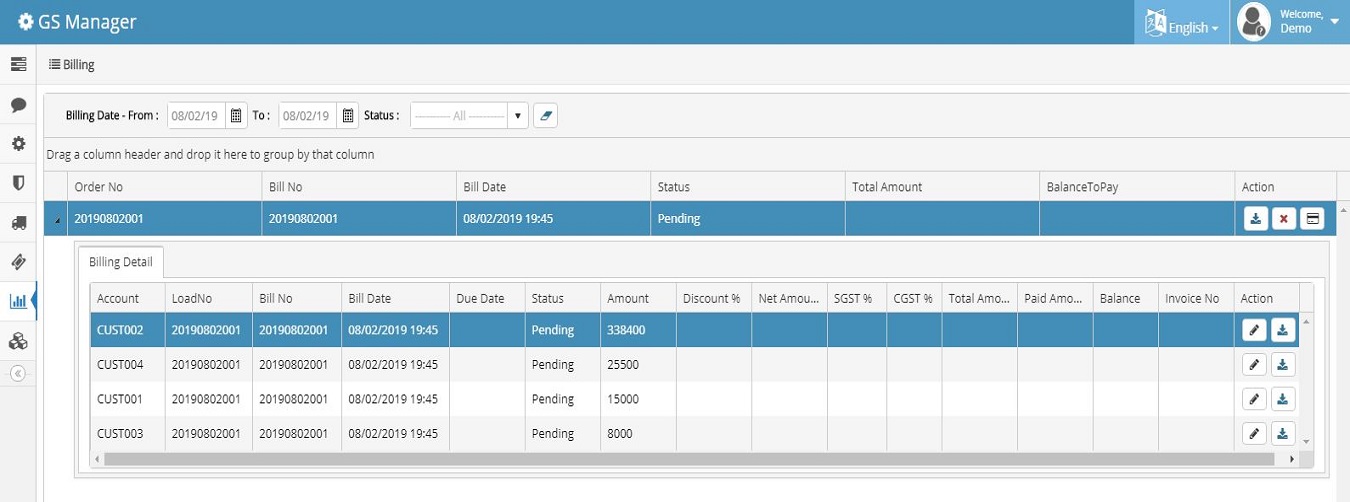Click the amount value 8000
The width and height of the screenshot is (1350, 502).
tap(620, 434)
